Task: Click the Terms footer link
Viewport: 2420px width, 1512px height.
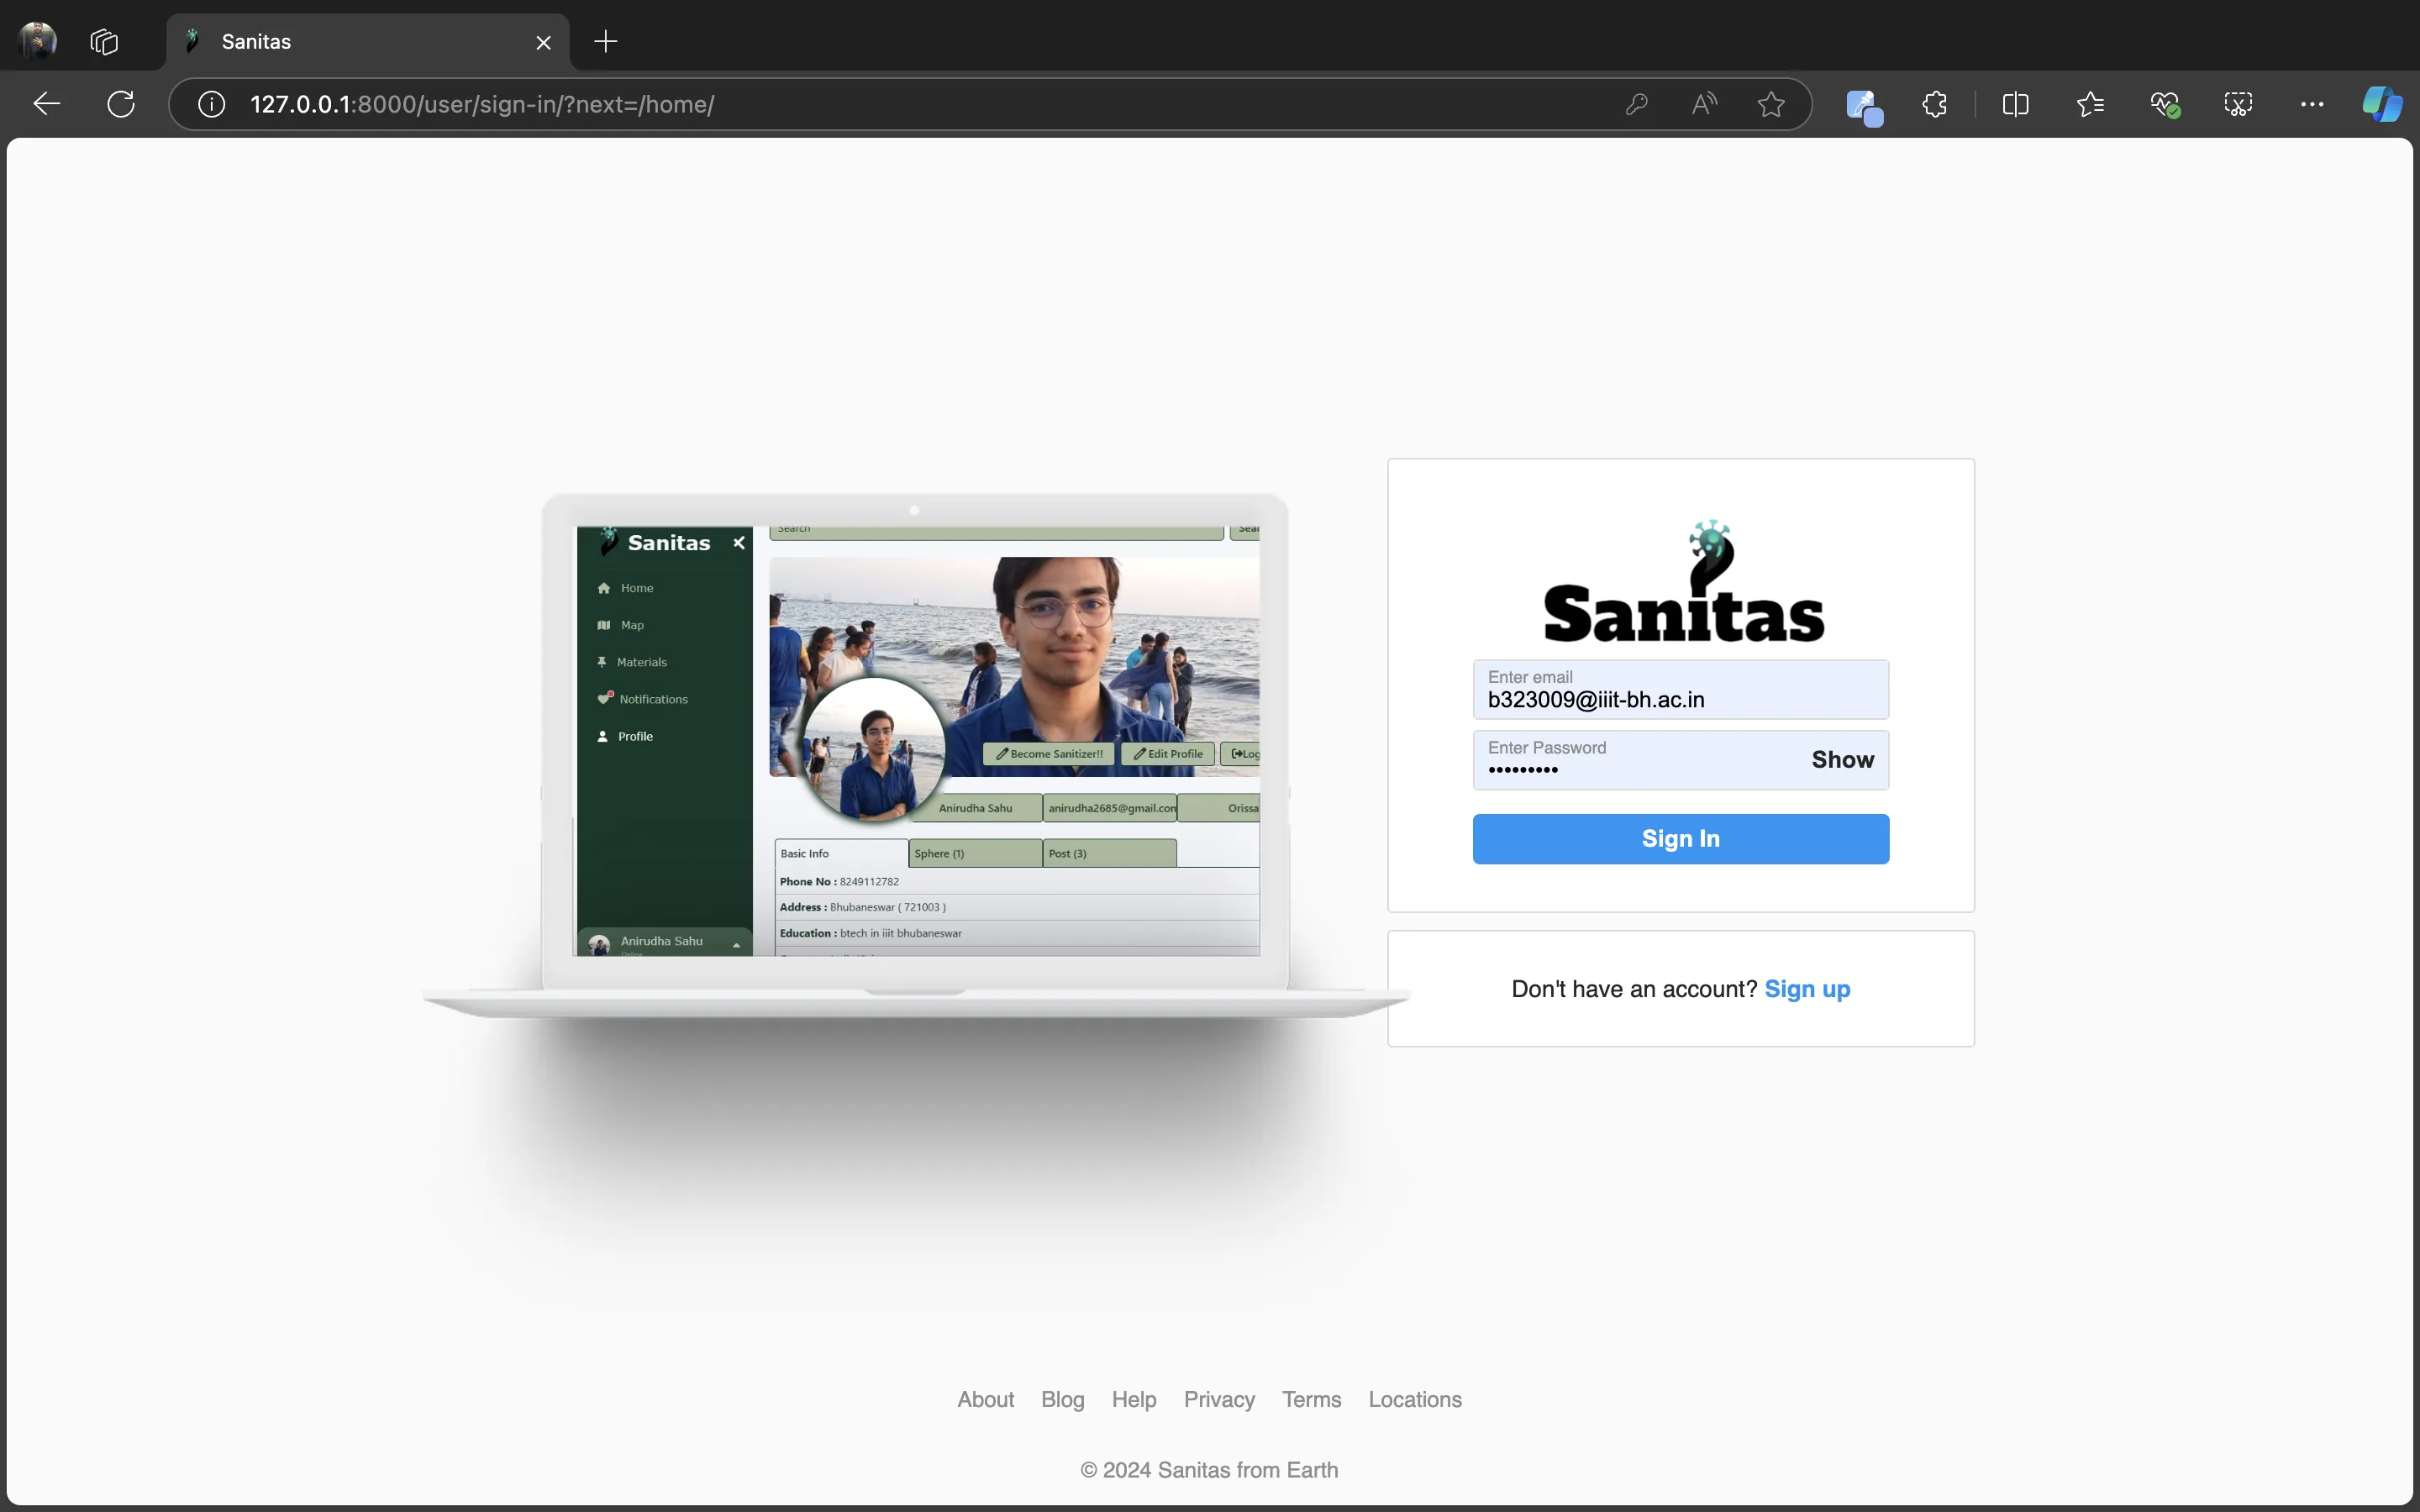Action: pyautogui.click(x=1312, y=1399)
